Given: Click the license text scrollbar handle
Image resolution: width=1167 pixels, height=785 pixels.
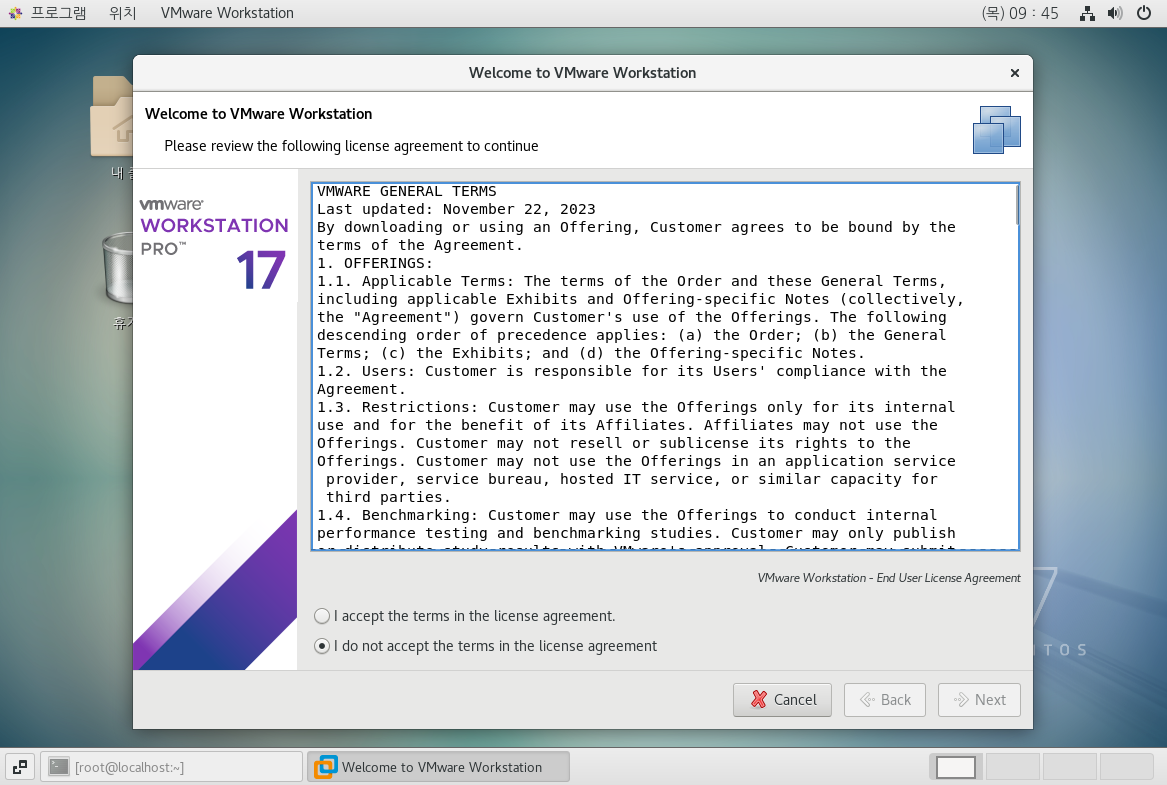Looking at the screenshot, I should tap(1017, 205).
